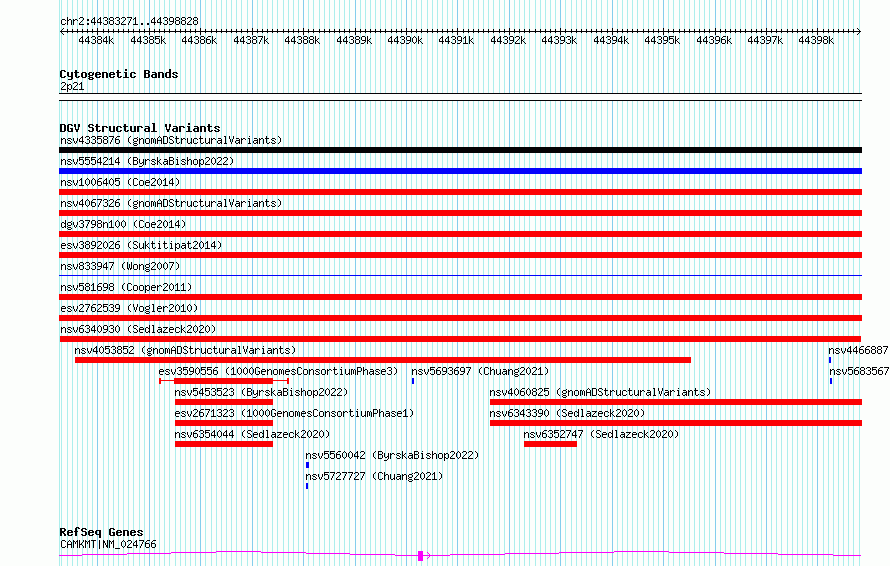
Task: Open the CAMKMT|NM_024766 gene label
Action: [108, 544]
